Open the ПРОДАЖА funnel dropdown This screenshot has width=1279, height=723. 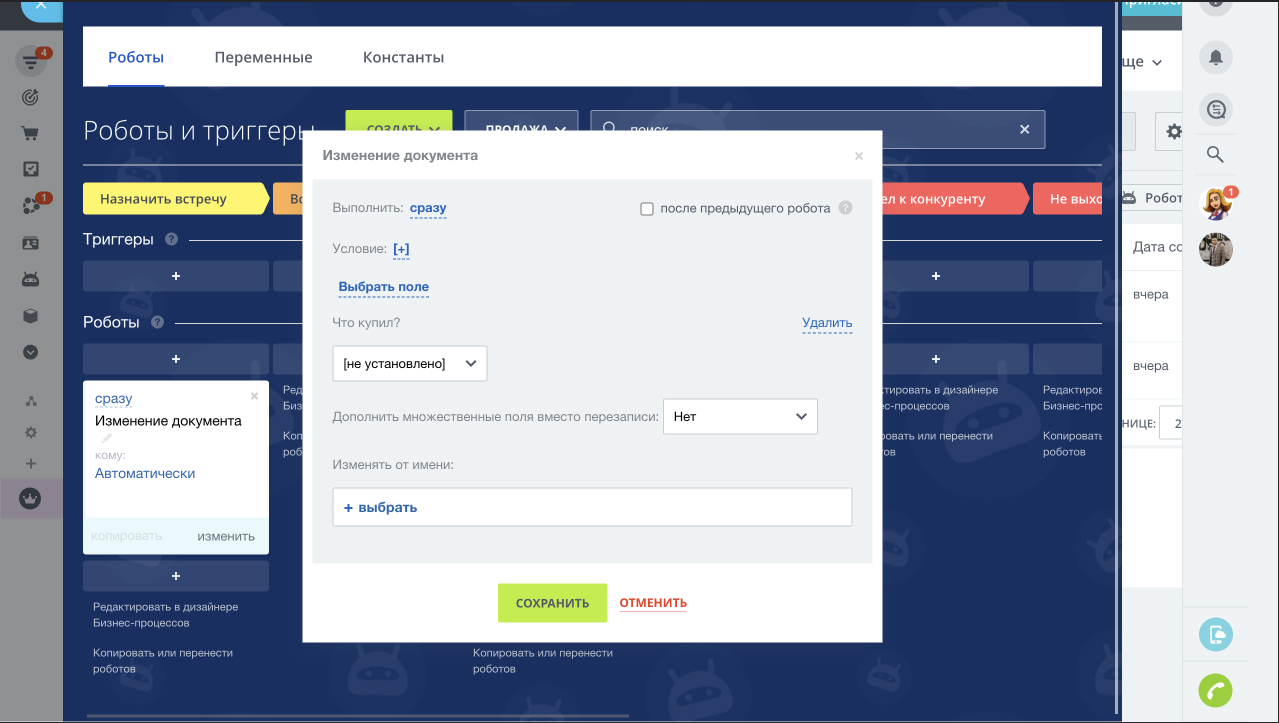521,129
